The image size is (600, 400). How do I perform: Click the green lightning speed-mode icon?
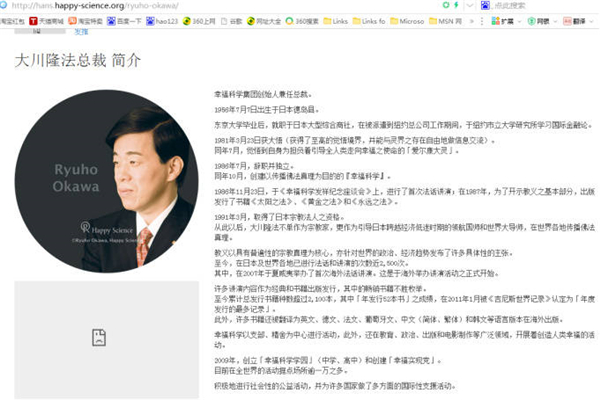(x=456, y=5)
